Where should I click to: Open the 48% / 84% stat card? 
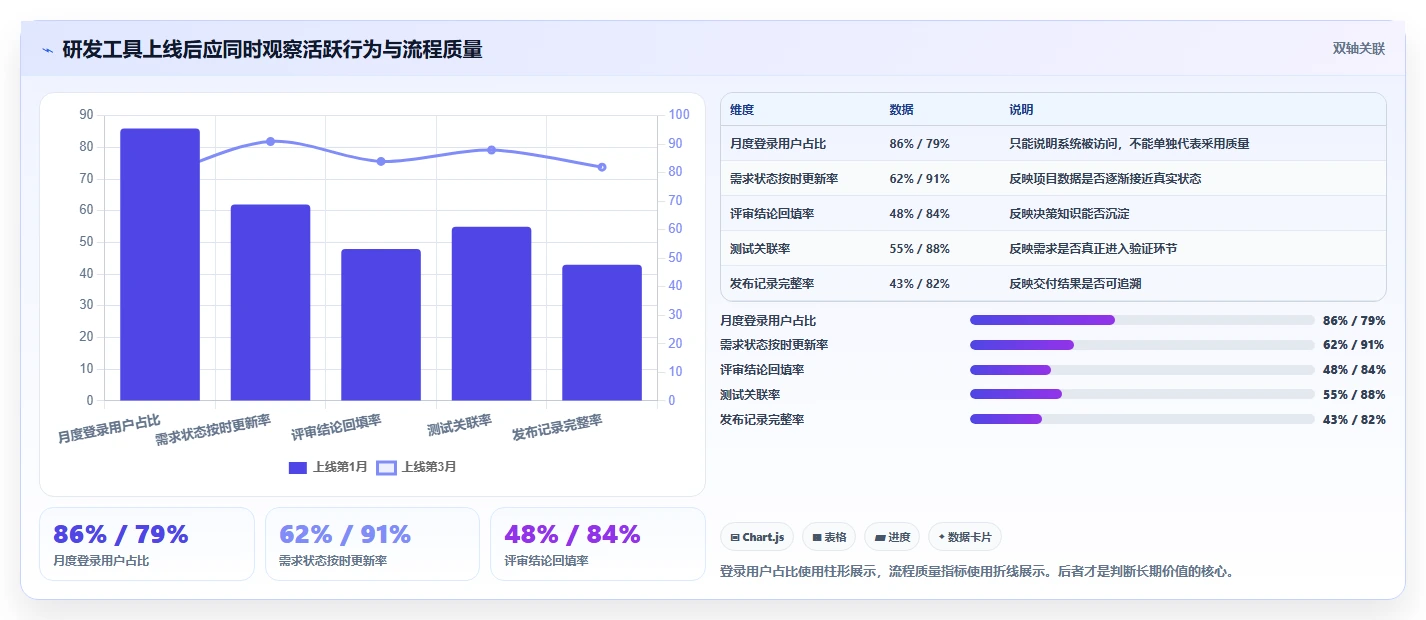point(598,544)
